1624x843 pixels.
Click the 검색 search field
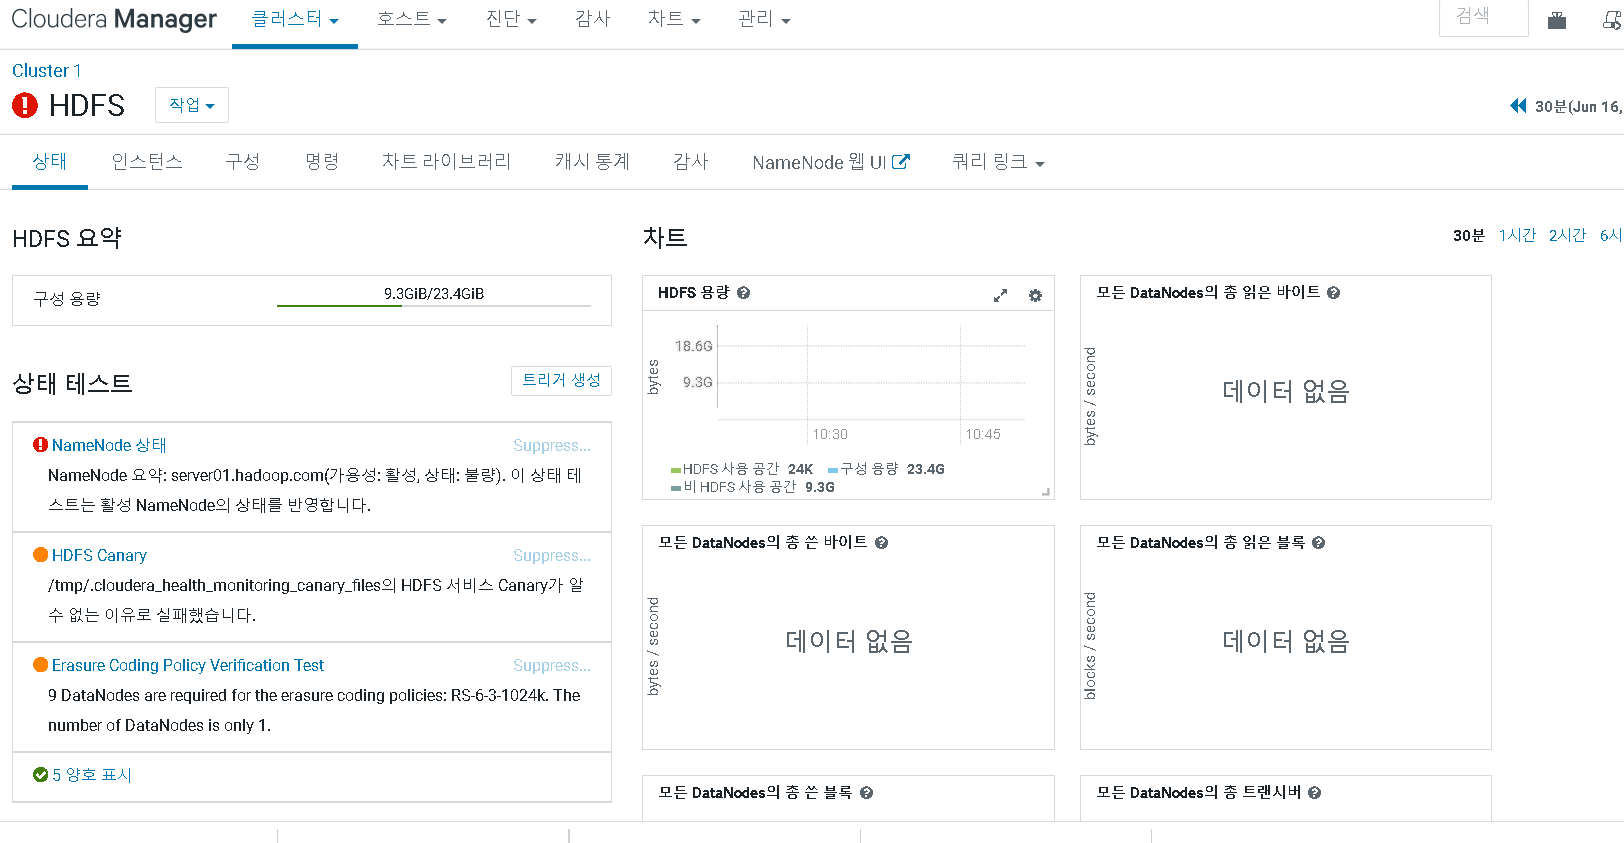coord(1483,17)
